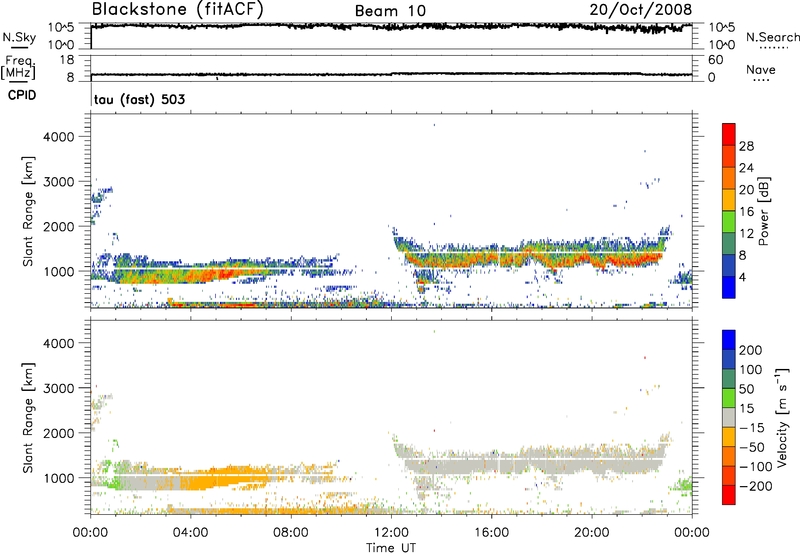Click the blue top segment of velocity colorbar
800x554 pixels.
tap(729, 340)
